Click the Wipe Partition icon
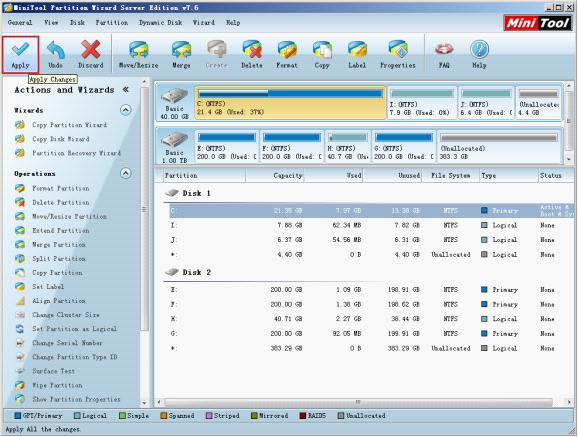 [20, 385]
